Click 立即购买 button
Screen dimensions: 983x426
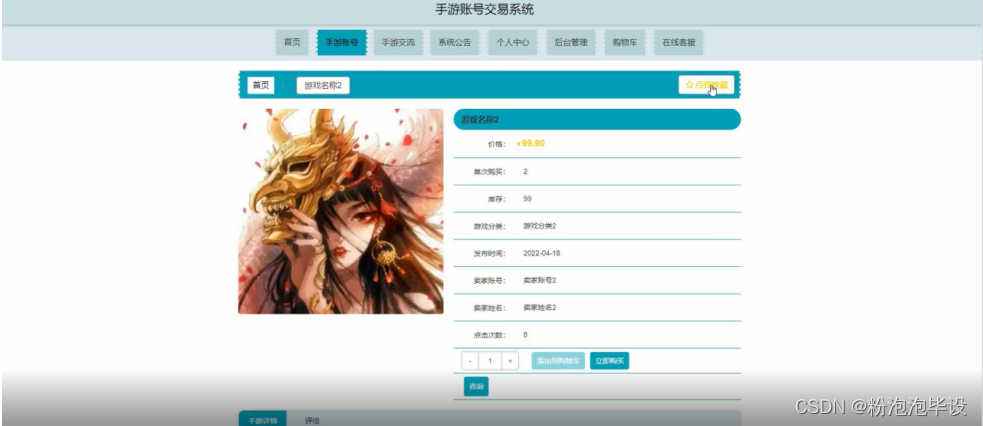tap(609, 361)
